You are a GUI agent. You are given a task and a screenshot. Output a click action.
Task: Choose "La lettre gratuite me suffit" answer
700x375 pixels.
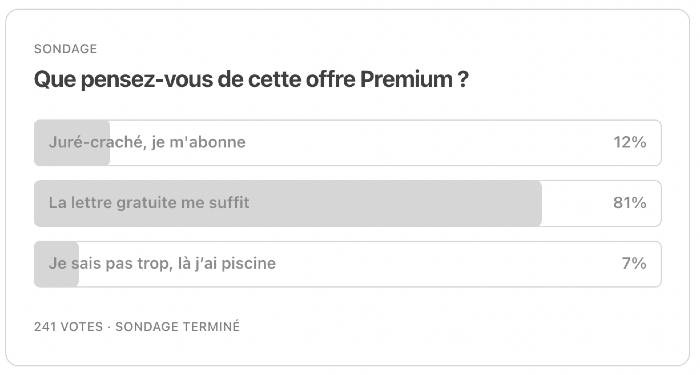tap(348, 203)
